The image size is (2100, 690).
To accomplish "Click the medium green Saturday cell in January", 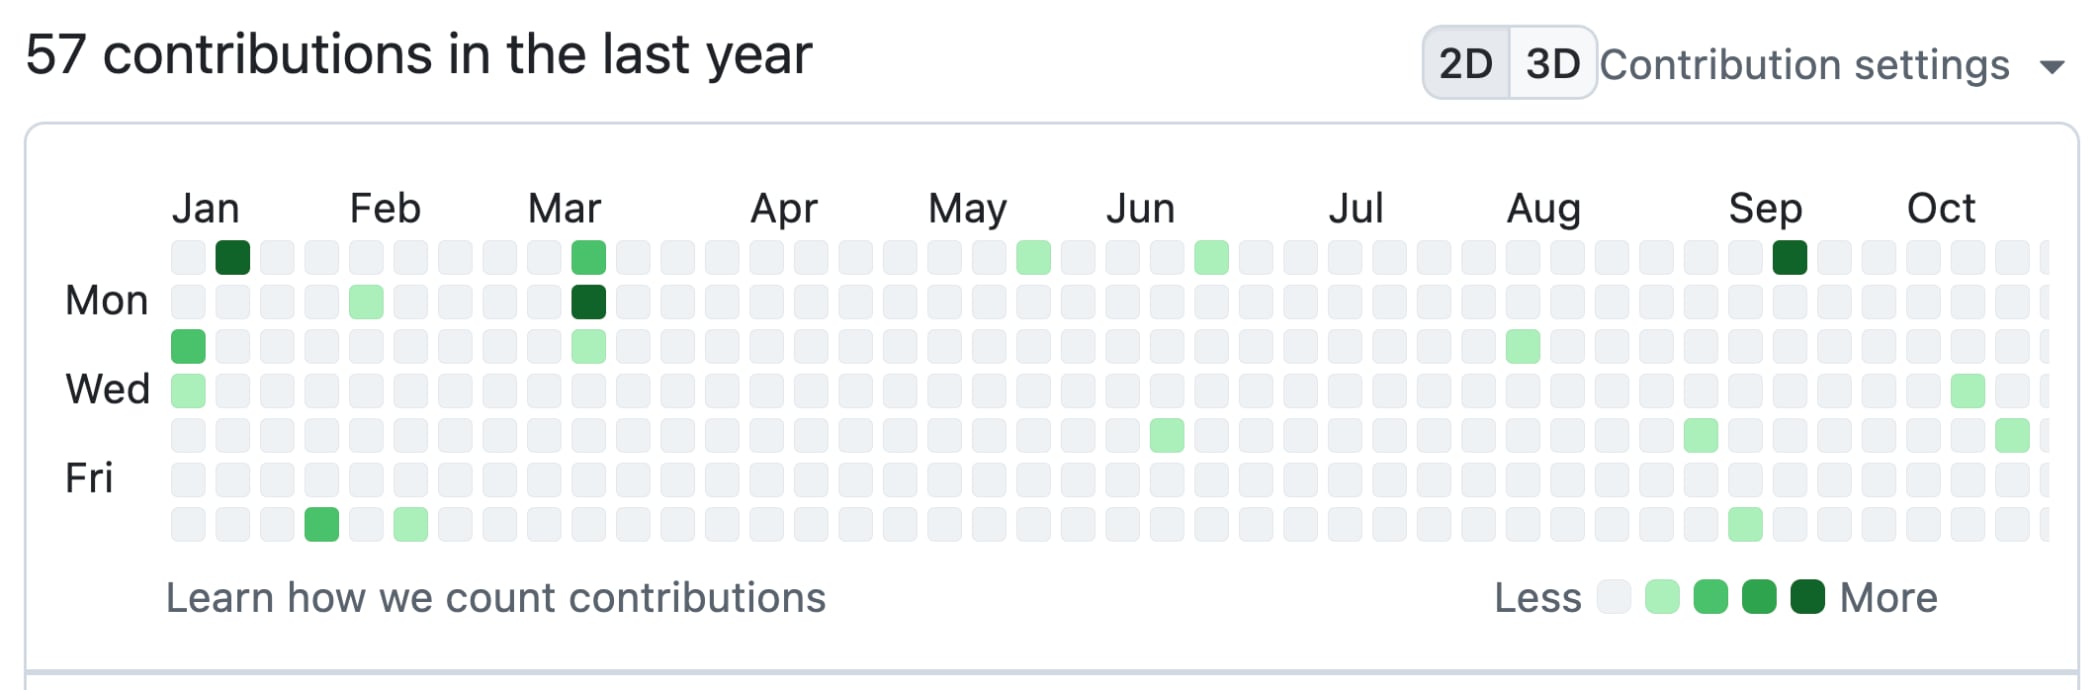I will 322,524.
